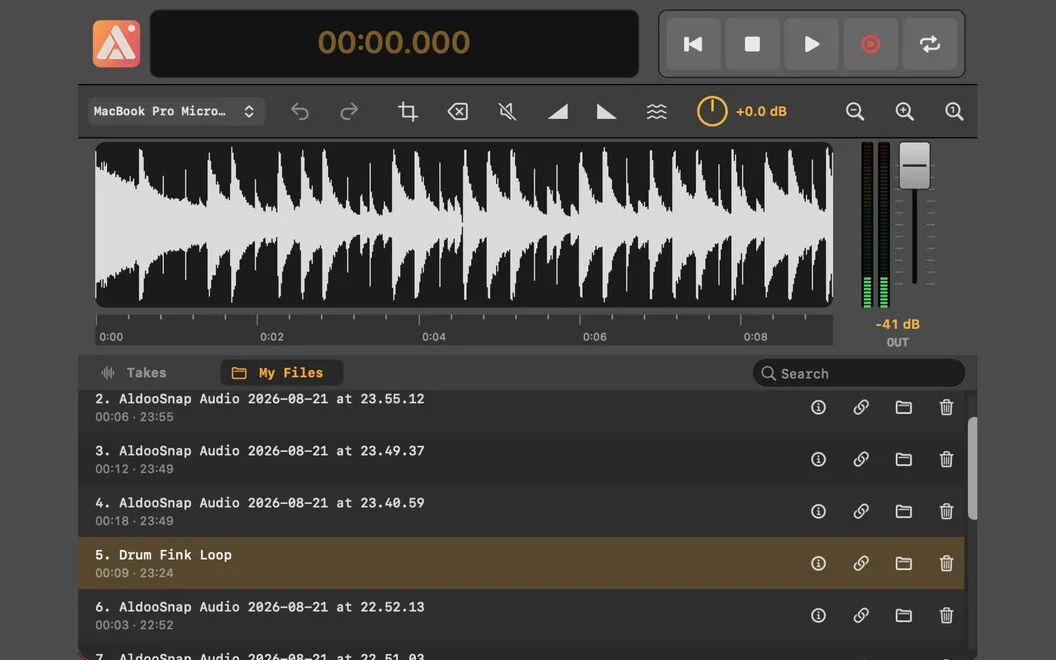Start playback with the play button
This screenshot has width=1056, height=660.
point(812,44)
